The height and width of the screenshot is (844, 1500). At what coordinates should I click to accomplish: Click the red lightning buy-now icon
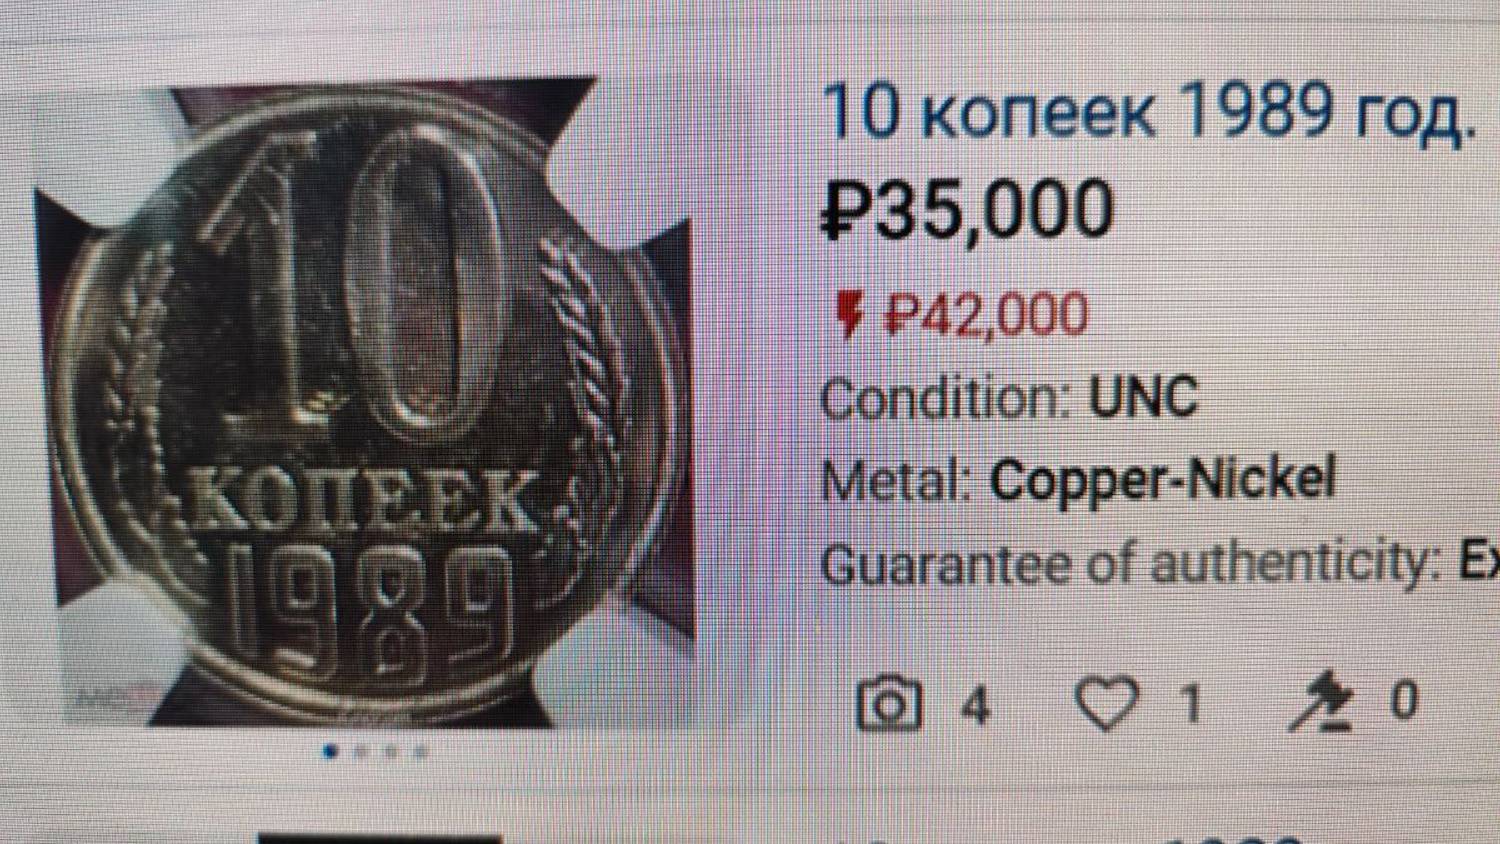click(x=848, y=314)
